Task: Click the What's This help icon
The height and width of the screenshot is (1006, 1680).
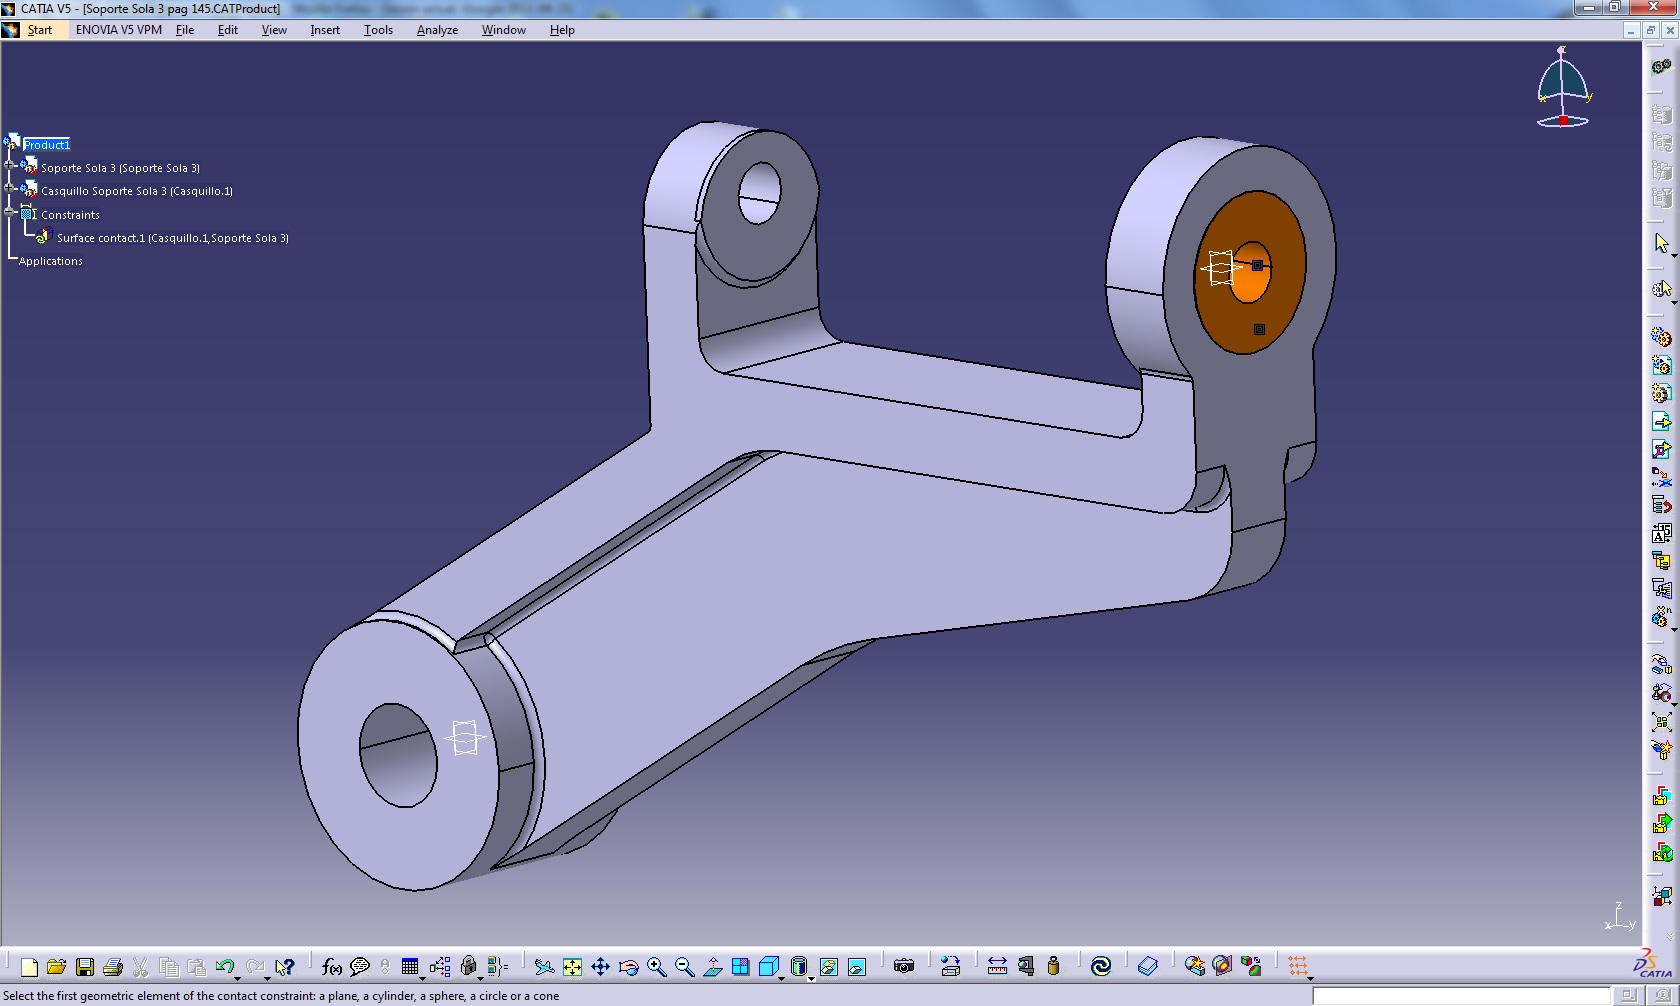Action: point(285,967)
